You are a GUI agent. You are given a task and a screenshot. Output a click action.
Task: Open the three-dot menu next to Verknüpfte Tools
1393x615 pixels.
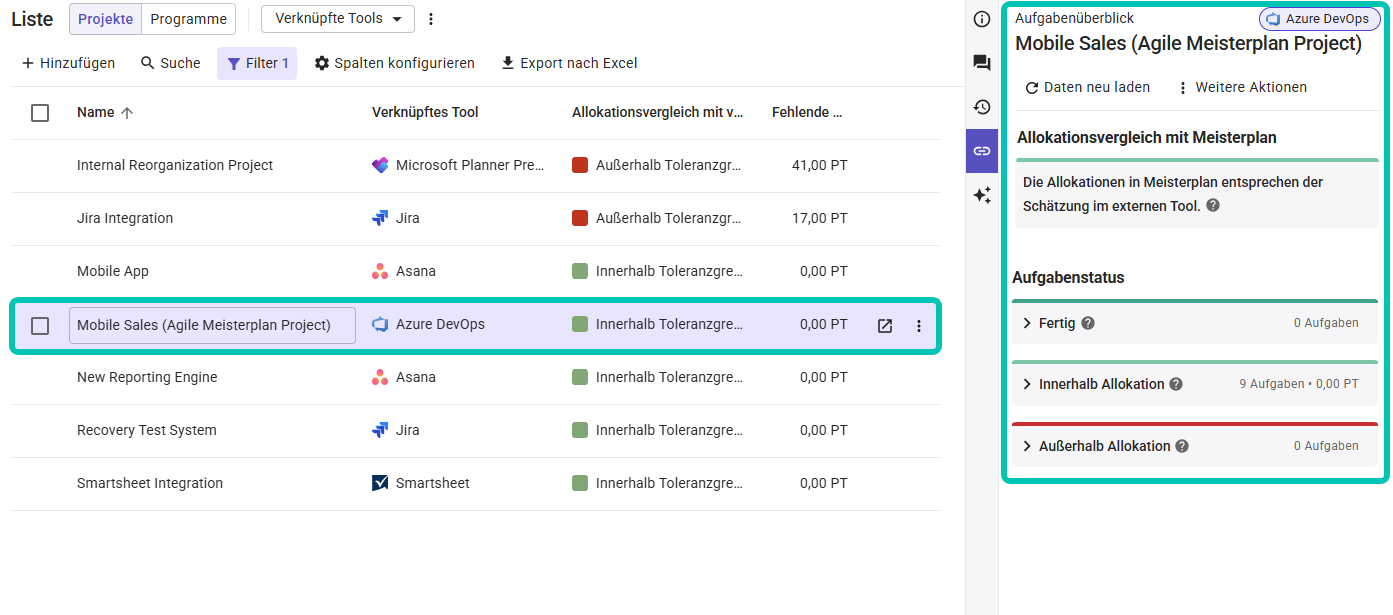[x=431, y=19]
